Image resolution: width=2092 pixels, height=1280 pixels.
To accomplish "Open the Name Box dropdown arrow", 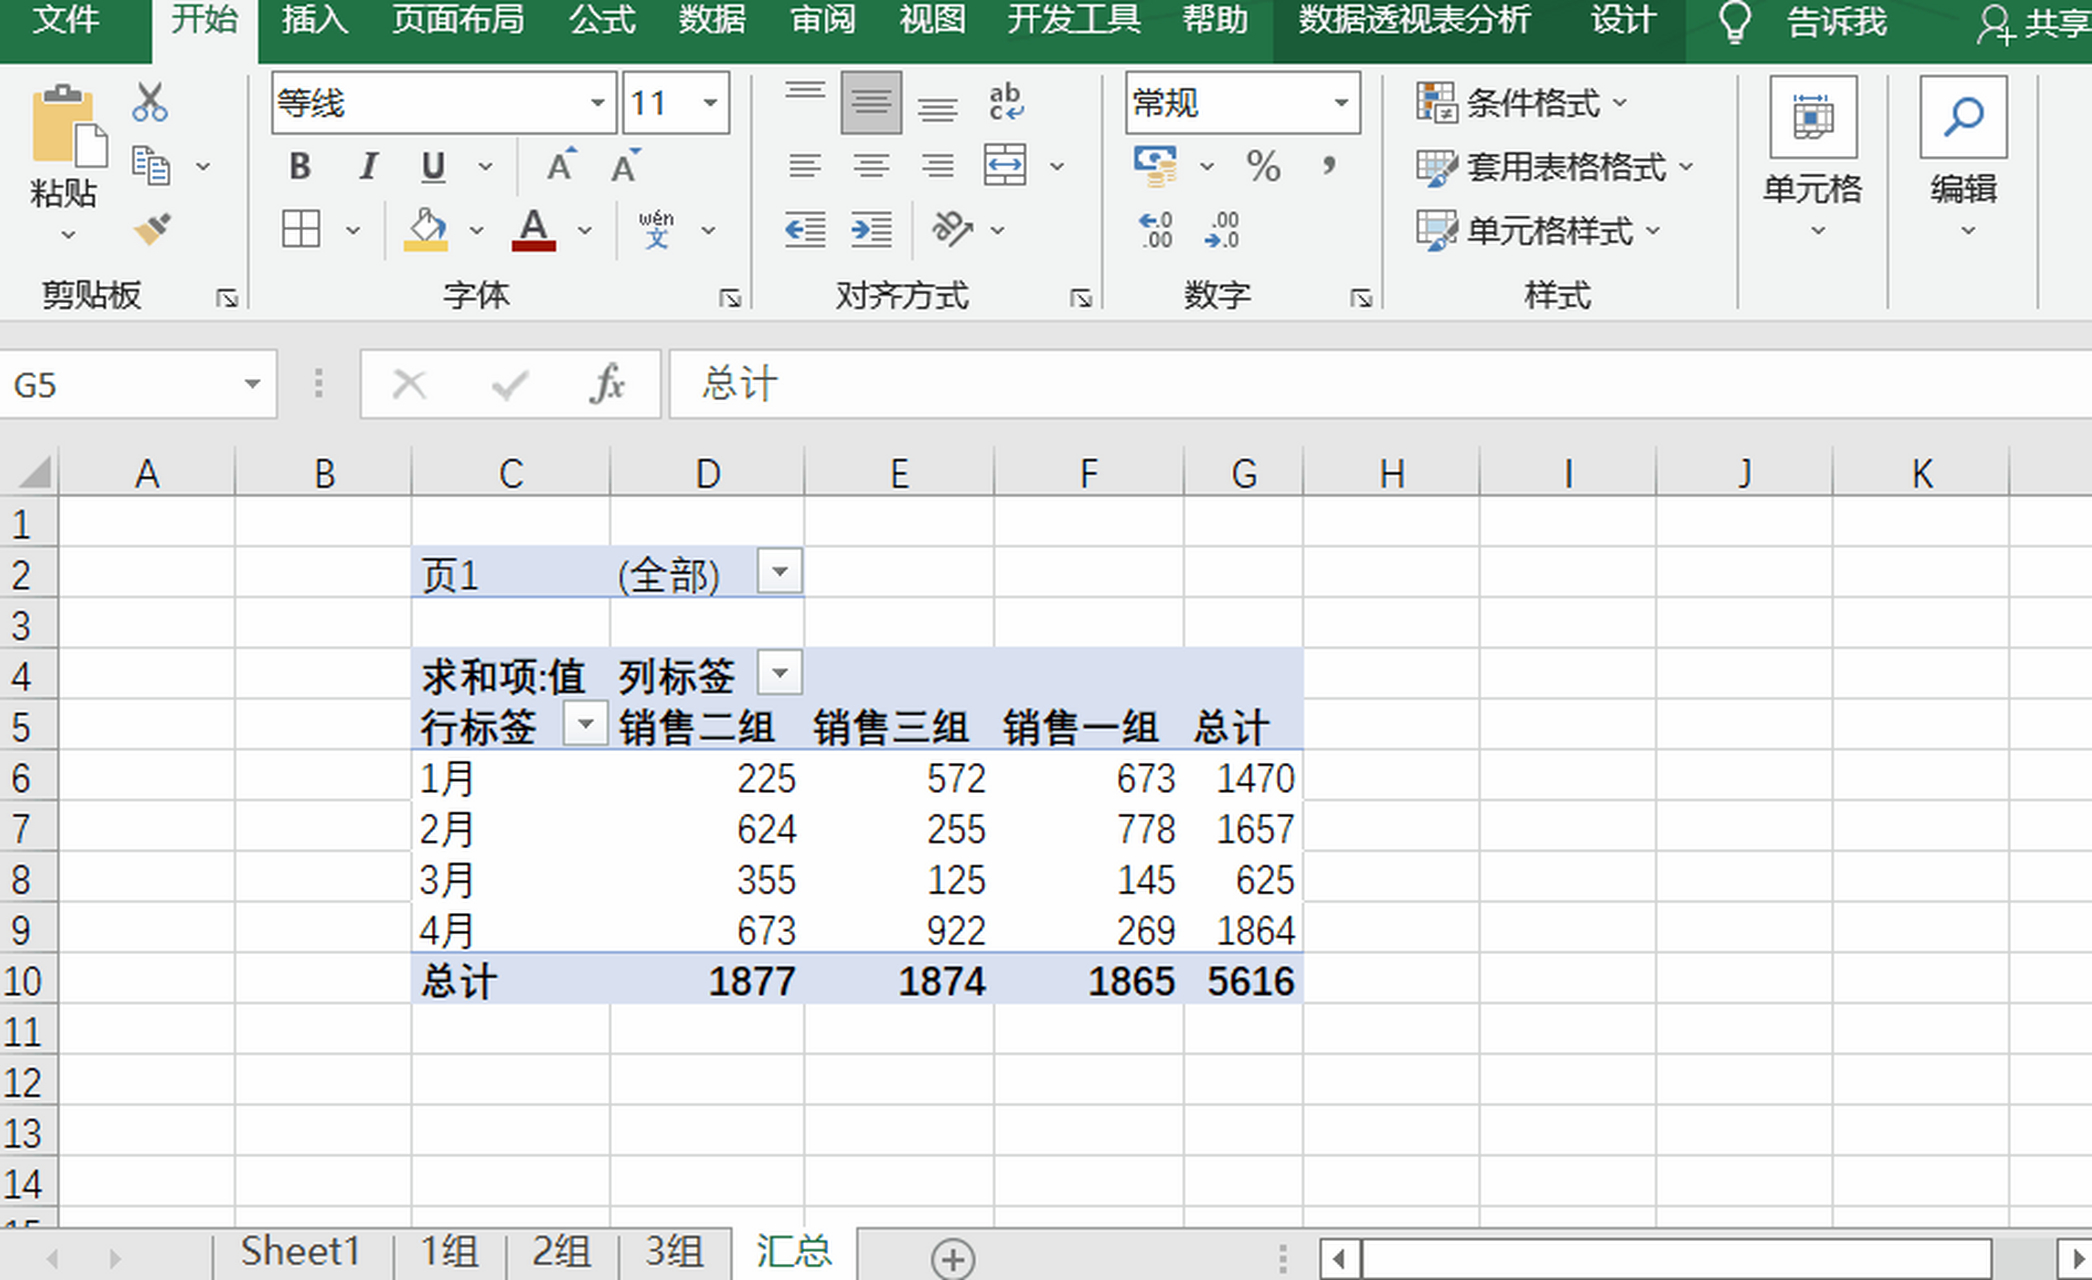I will (252, 384).
